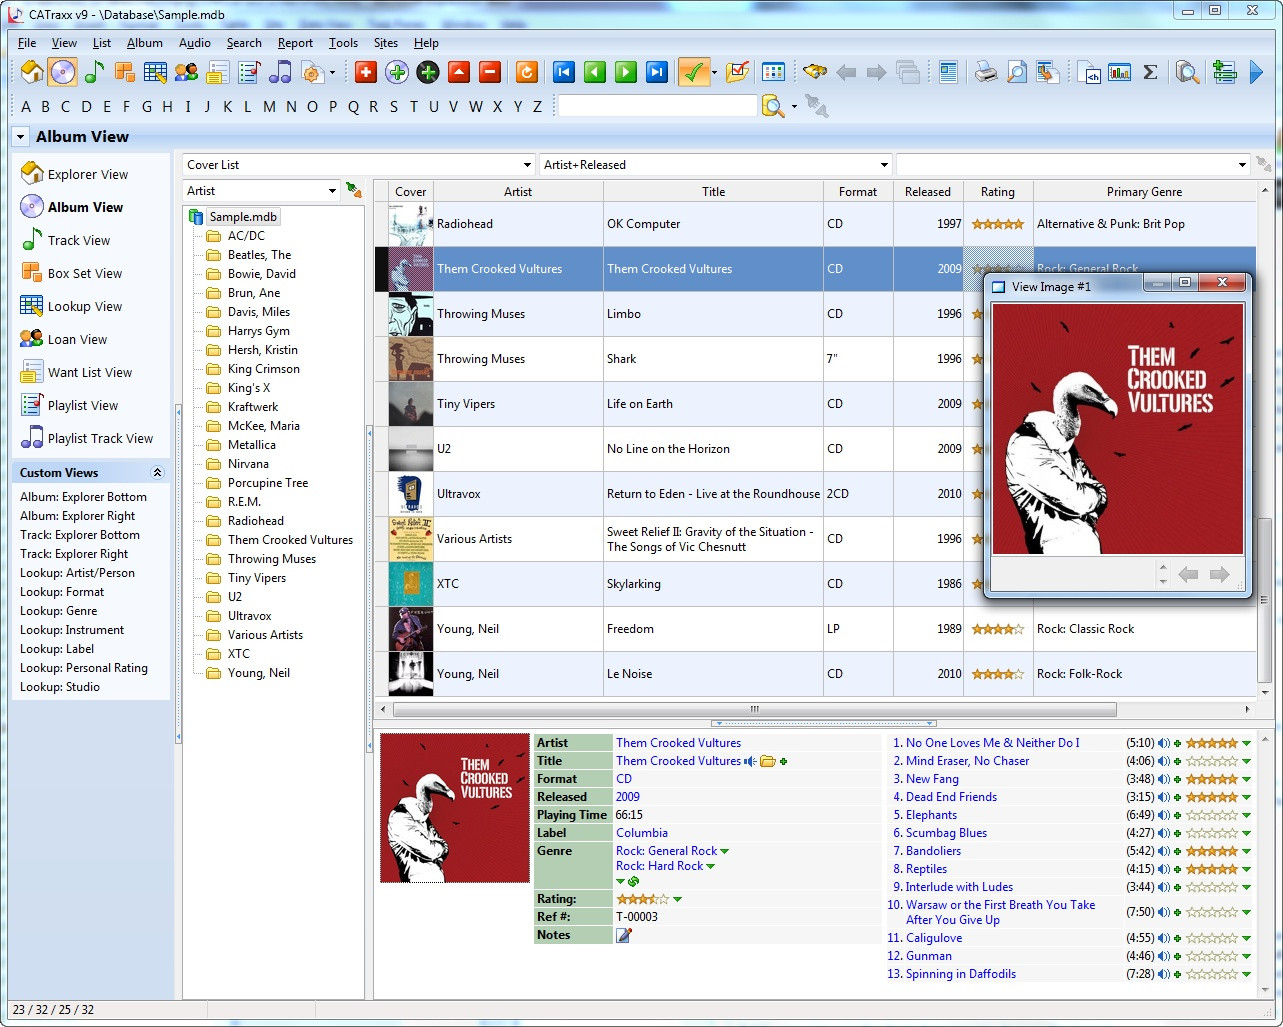The width and height of the screenshot is (1283, 1027).
Task: Click inside the search text field
Action: [657, 106]
